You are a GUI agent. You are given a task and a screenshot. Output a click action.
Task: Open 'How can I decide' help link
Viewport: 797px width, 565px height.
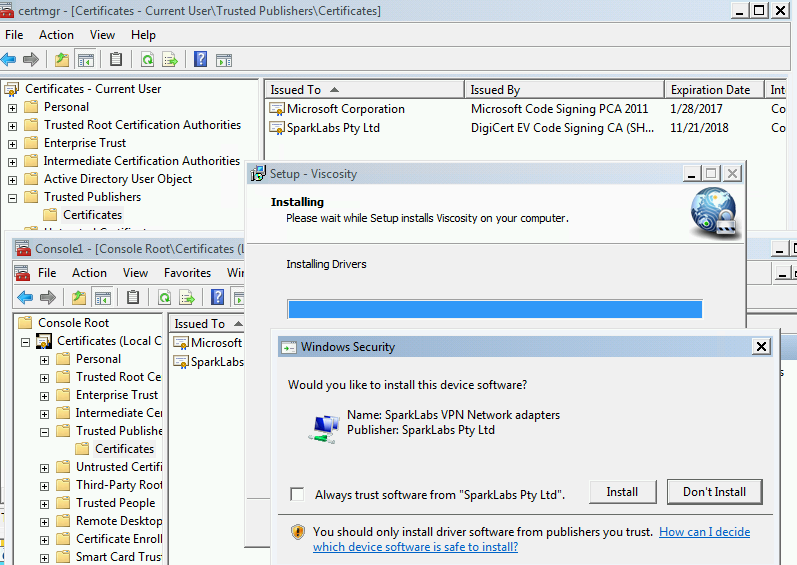pos(532,539)
